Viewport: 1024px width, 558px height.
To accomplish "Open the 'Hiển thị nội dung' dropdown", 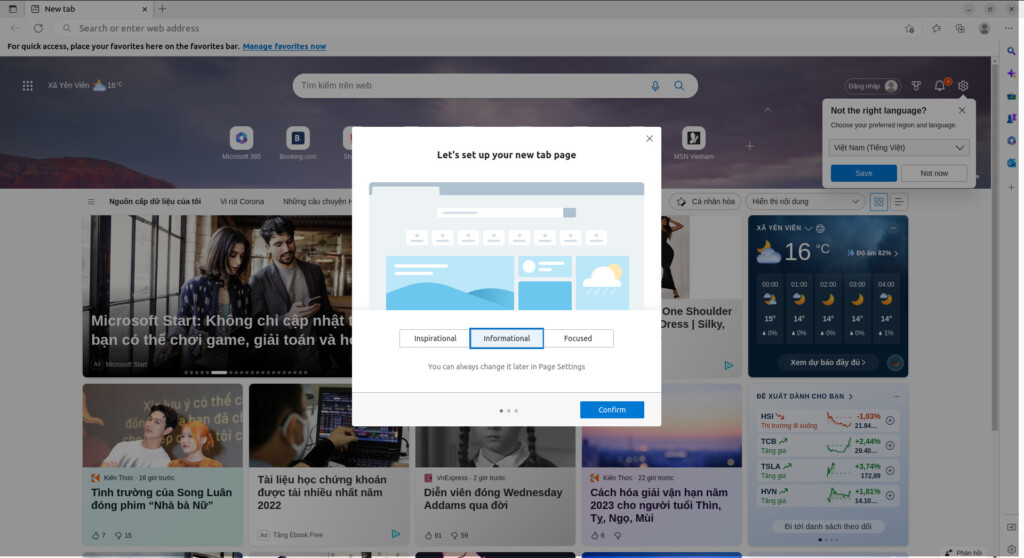I will click(805, 201).
